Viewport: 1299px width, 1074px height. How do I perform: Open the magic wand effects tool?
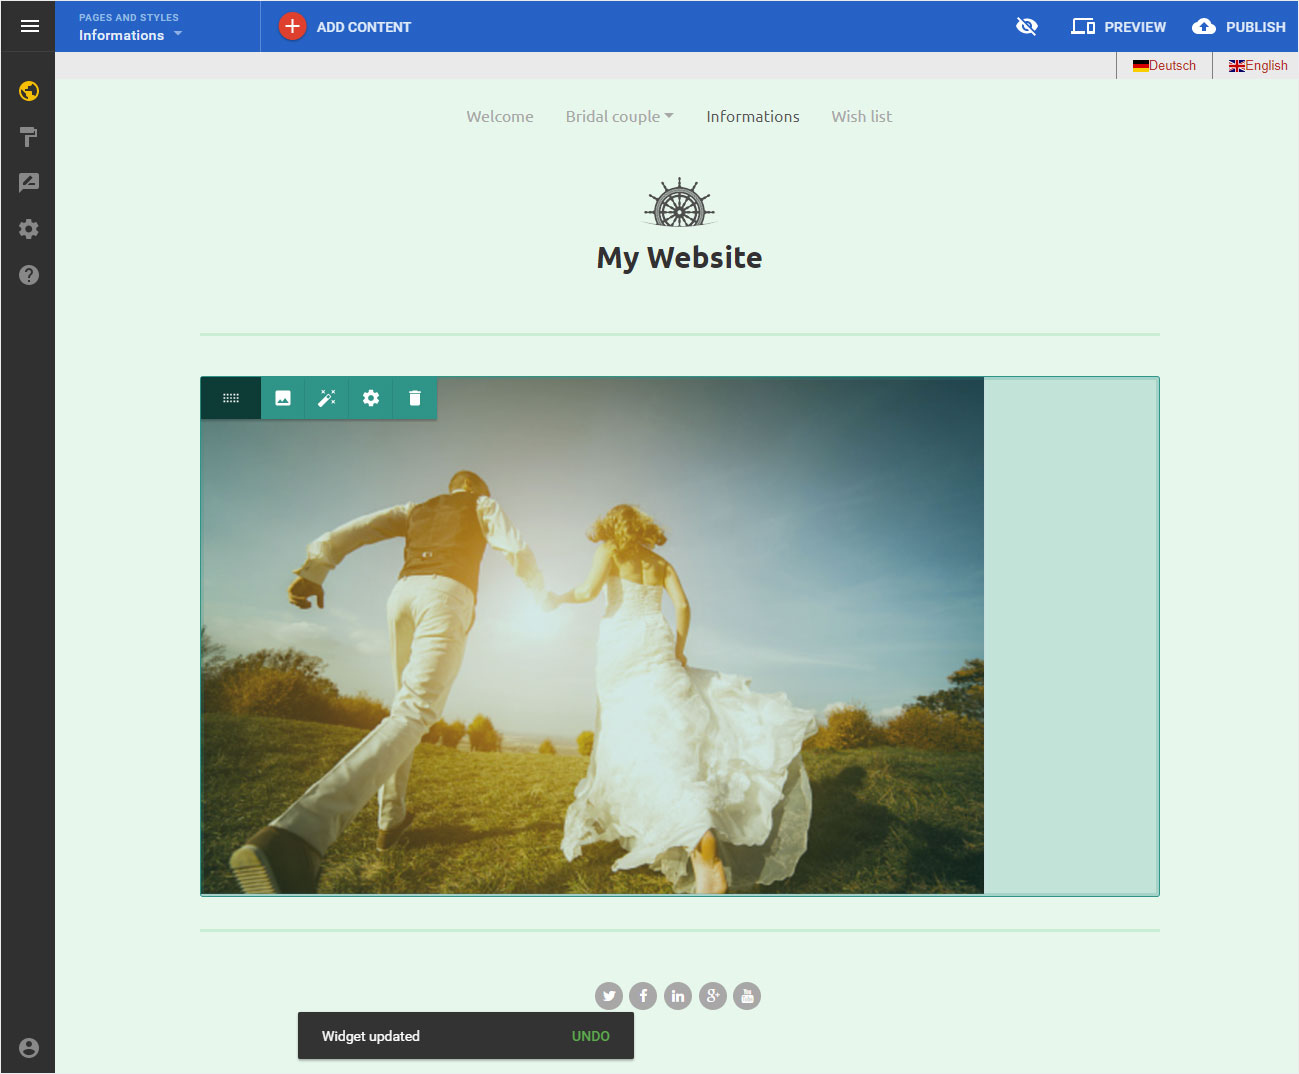tap(327, 398)
